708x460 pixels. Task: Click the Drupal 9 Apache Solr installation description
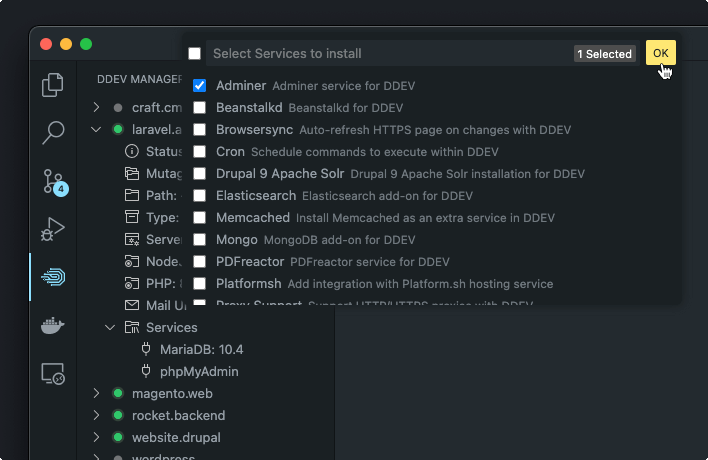pyautogui.click(x=468, y=174)
